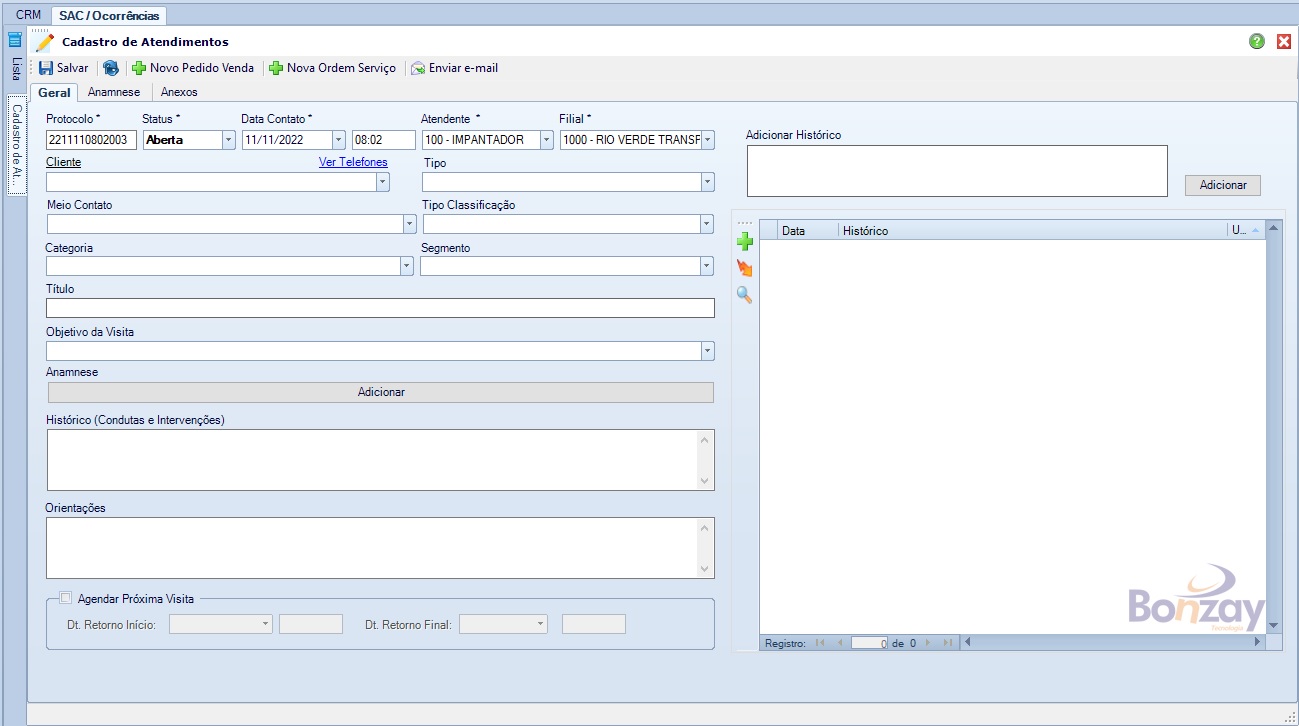Viewport: 1299px width, 726px height.
Task: Click history grid scroll down arrow
Action: [x=1273, y=626]
